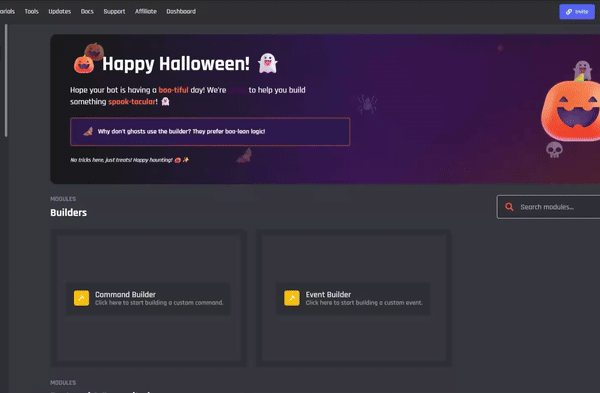Open the Command Builder card
600x393 pixels.
click(148, 298)
